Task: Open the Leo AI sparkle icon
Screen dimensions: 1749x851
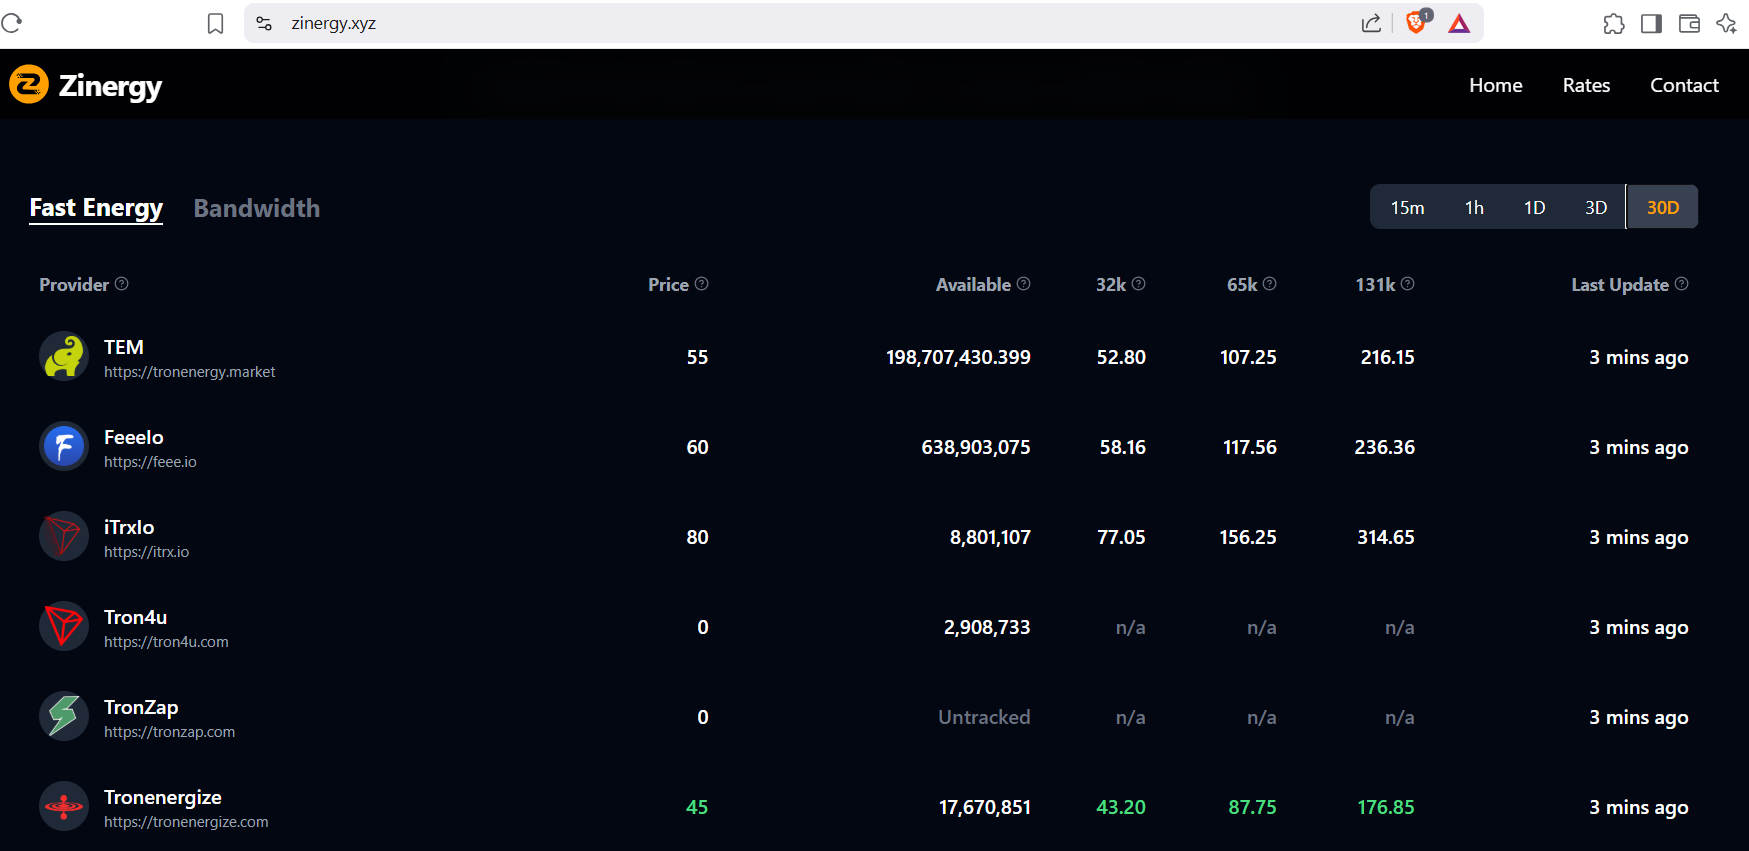Action: pyautogui.click(x=1726, y=24)
